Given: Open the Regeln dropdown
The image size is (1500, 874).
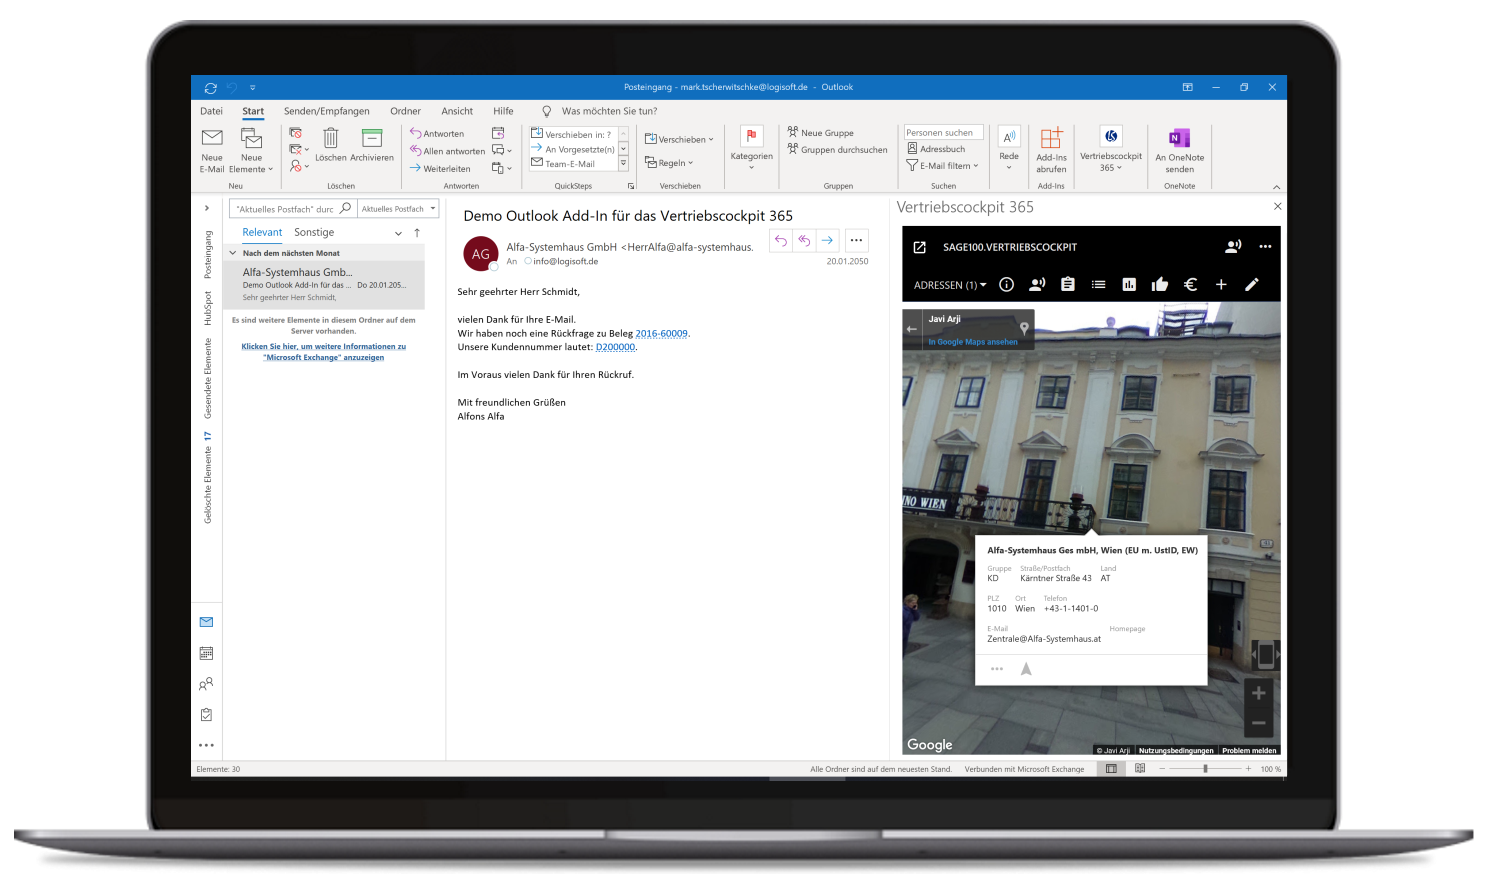Looking at the screenshot, I should pyautogui.click(x=669, y=162).
